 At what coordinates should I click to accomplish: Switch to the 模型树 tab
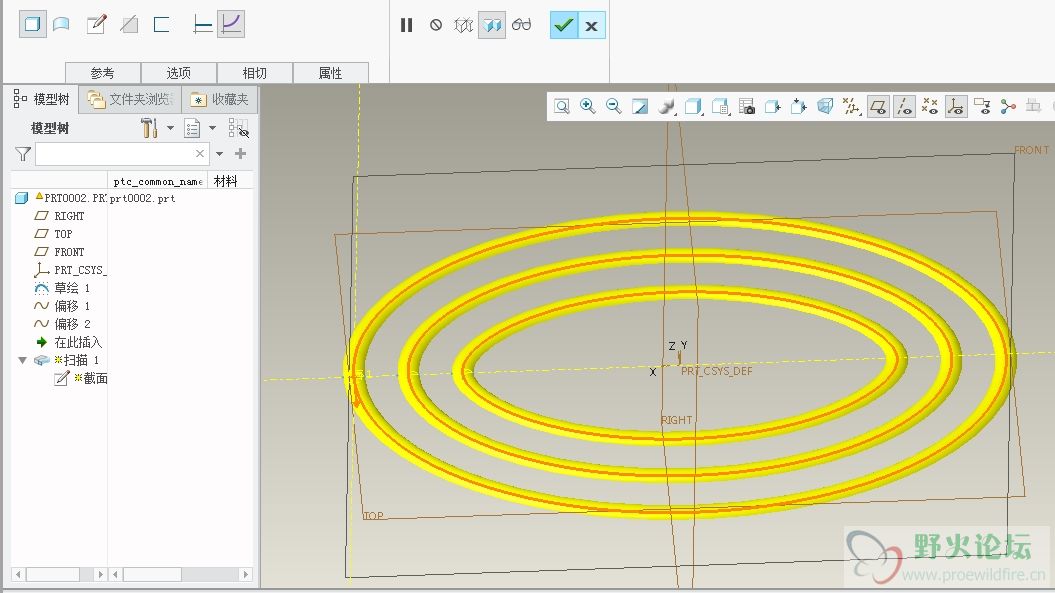pos(42,100)
